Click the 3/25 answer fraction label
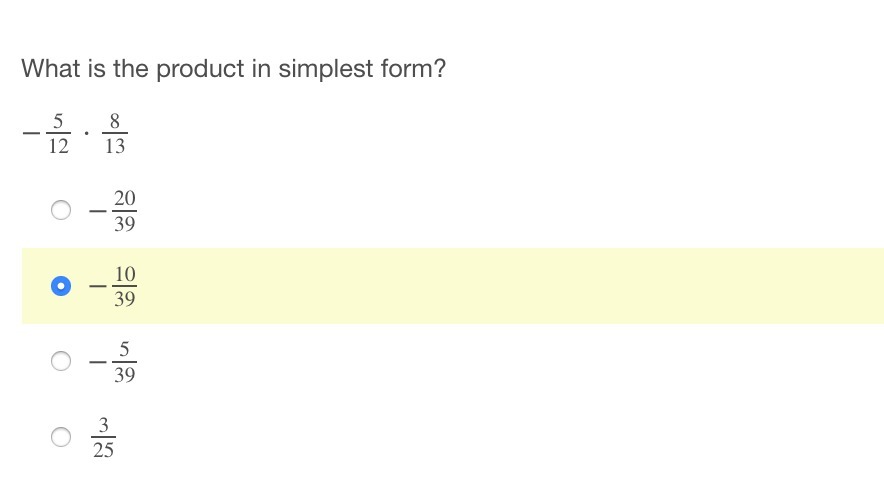Viewport: 884px width, 485px height. point(104,437)
